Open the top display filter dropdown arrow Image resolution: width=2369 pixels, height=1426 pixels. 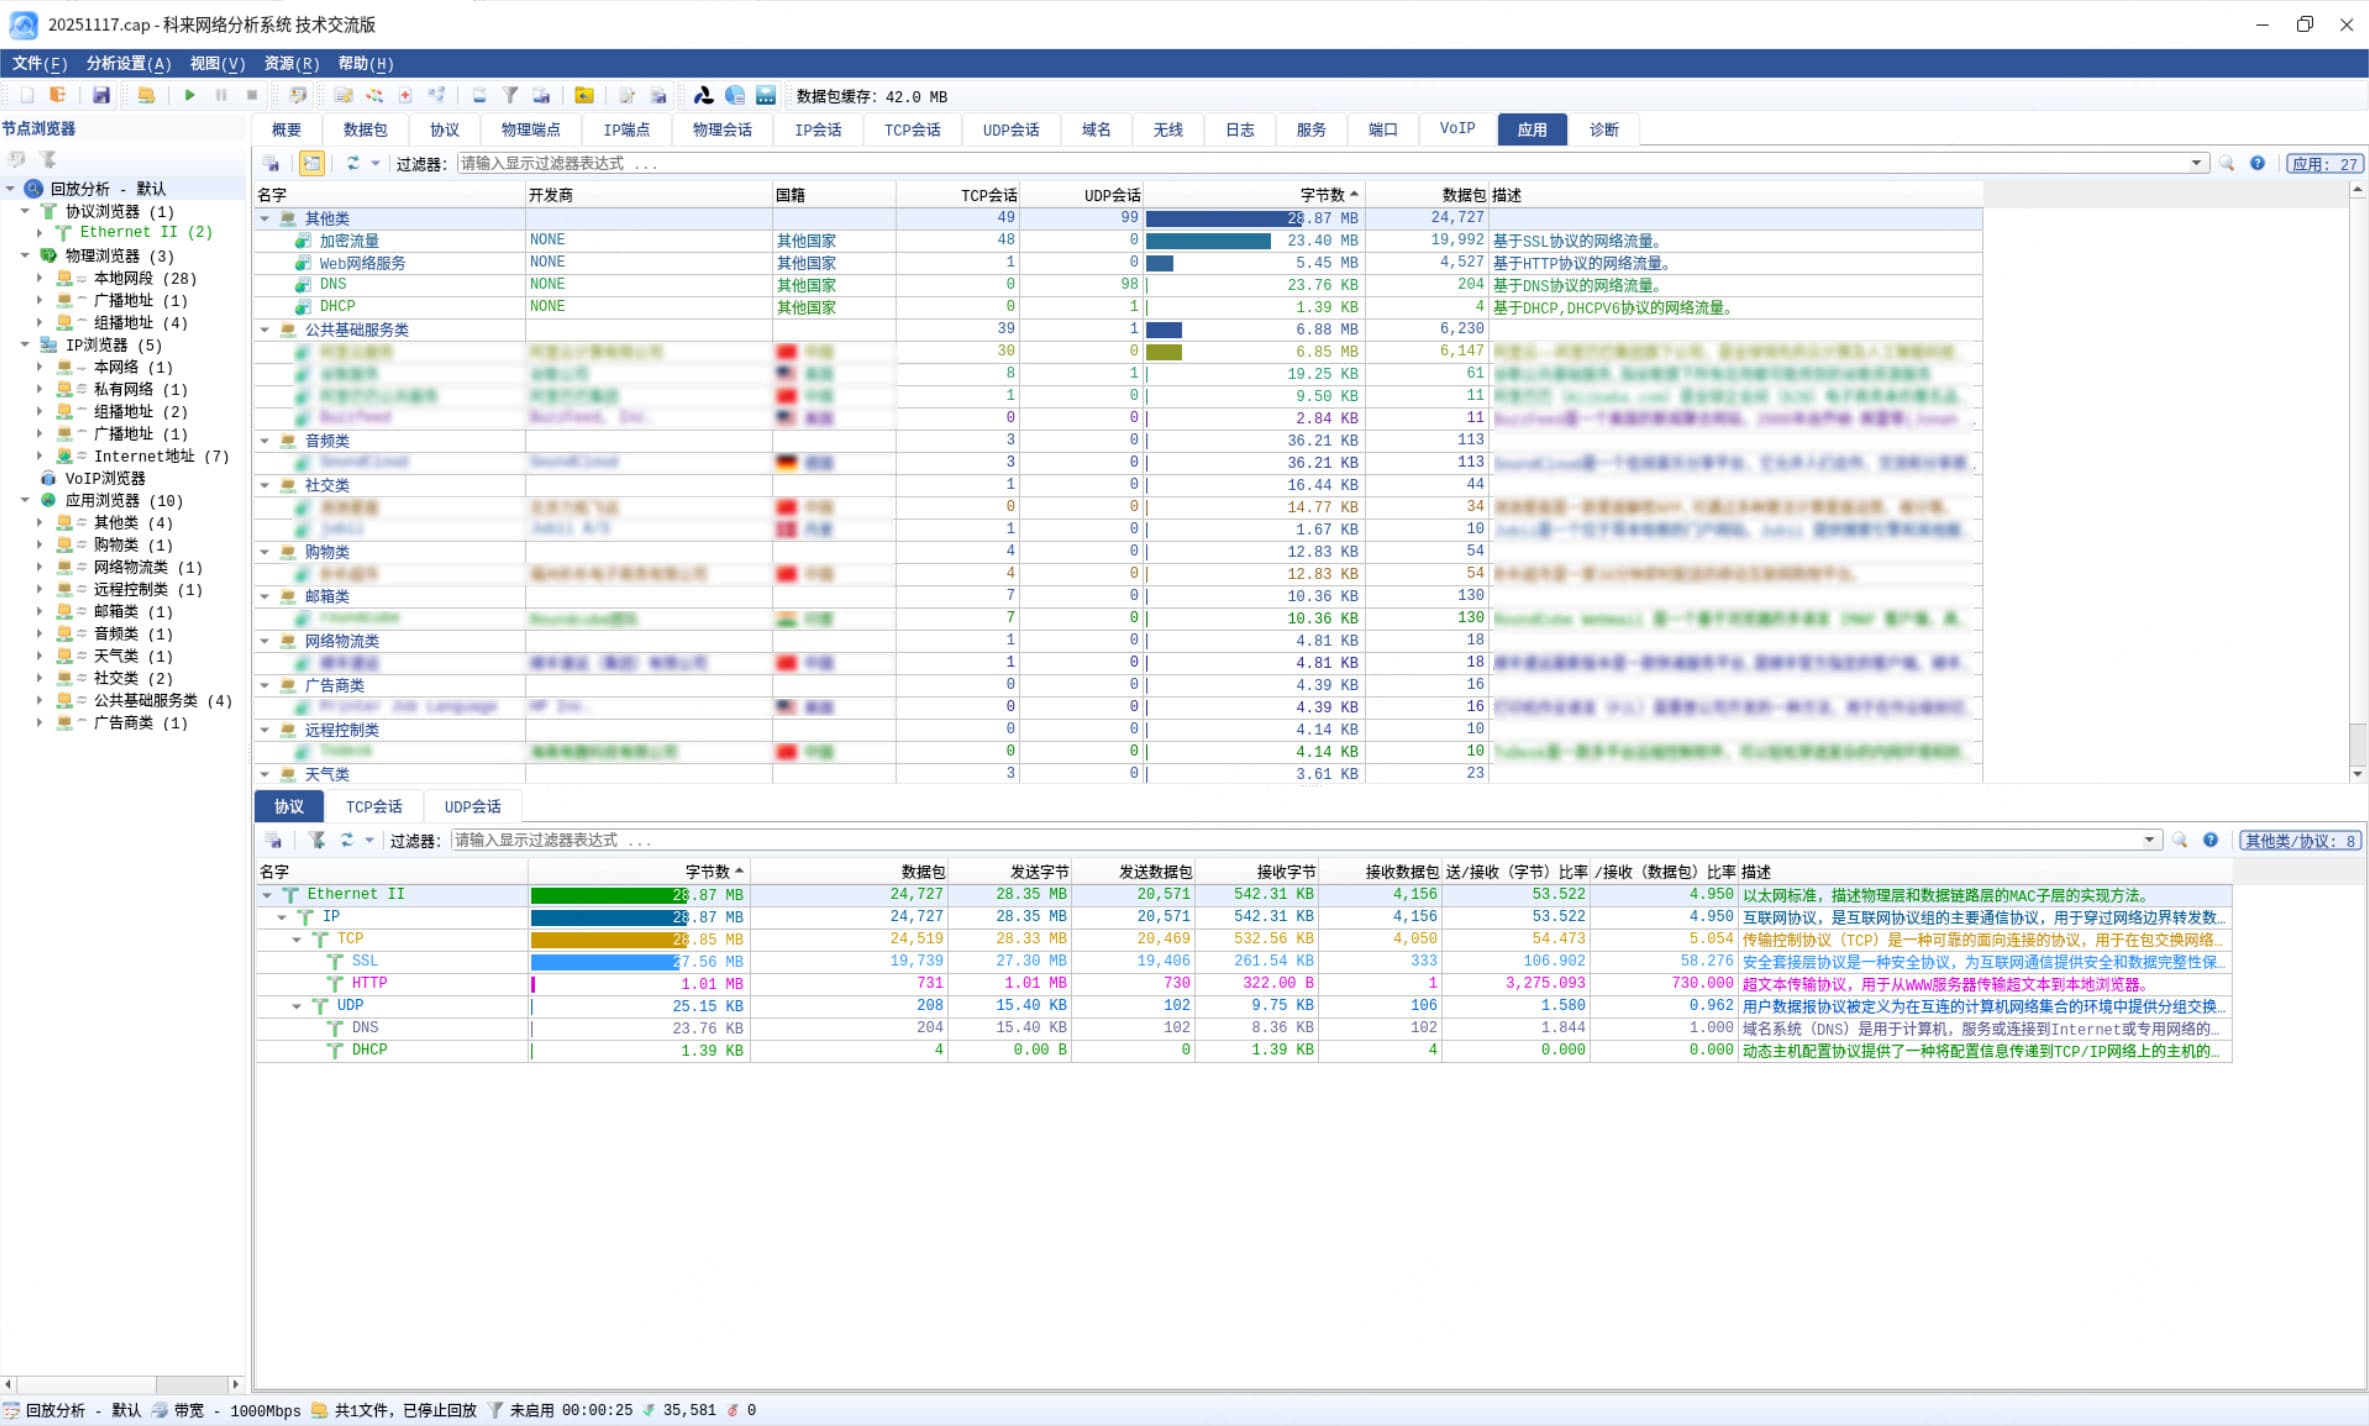(x=2196, y=163)
